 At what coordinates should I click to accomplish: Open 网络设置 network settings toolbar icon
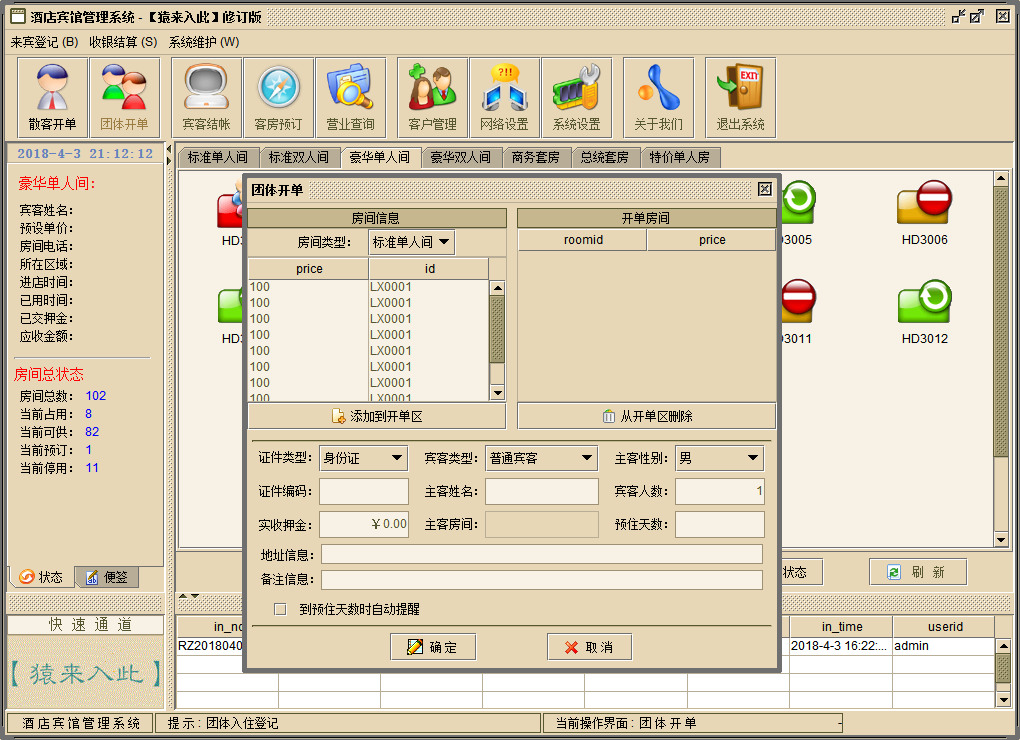[505, 98]
